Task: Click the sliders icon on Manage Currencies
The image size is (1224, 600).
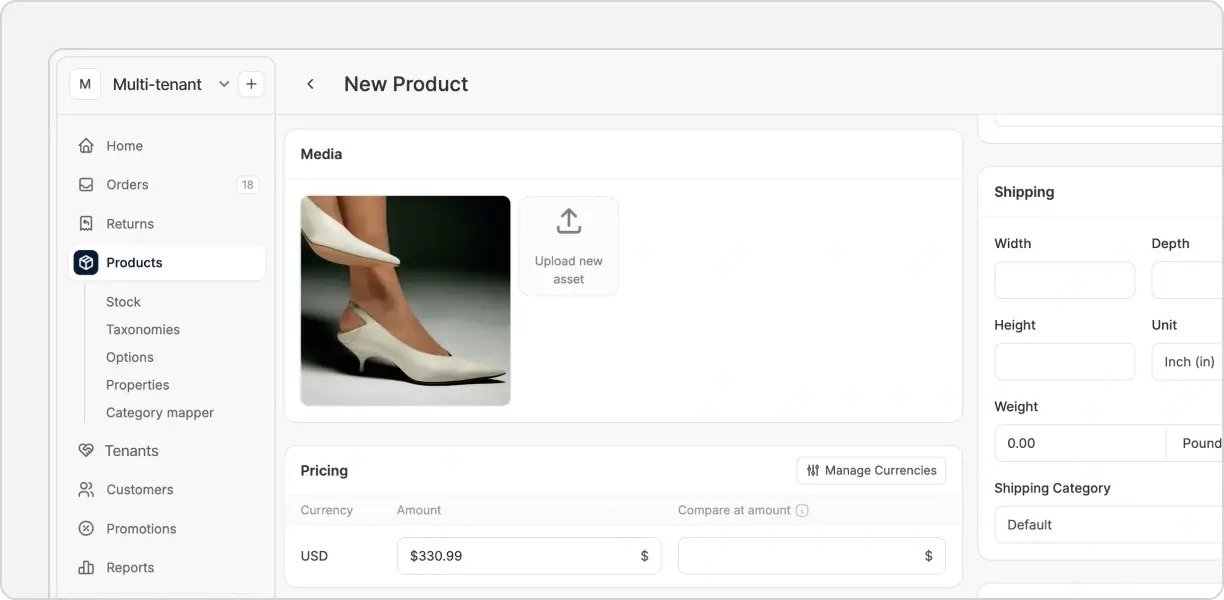Action: [812, 470]
